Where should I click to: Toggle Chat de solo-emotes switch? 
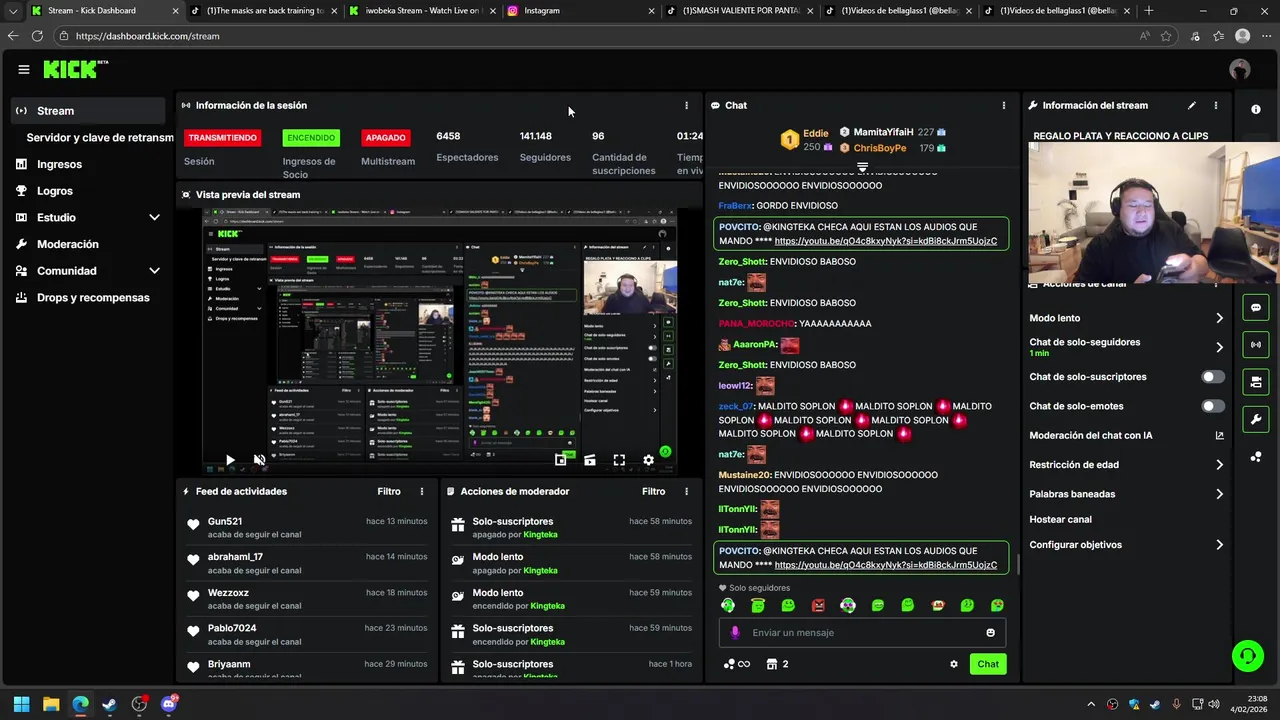pos(1212,406)
